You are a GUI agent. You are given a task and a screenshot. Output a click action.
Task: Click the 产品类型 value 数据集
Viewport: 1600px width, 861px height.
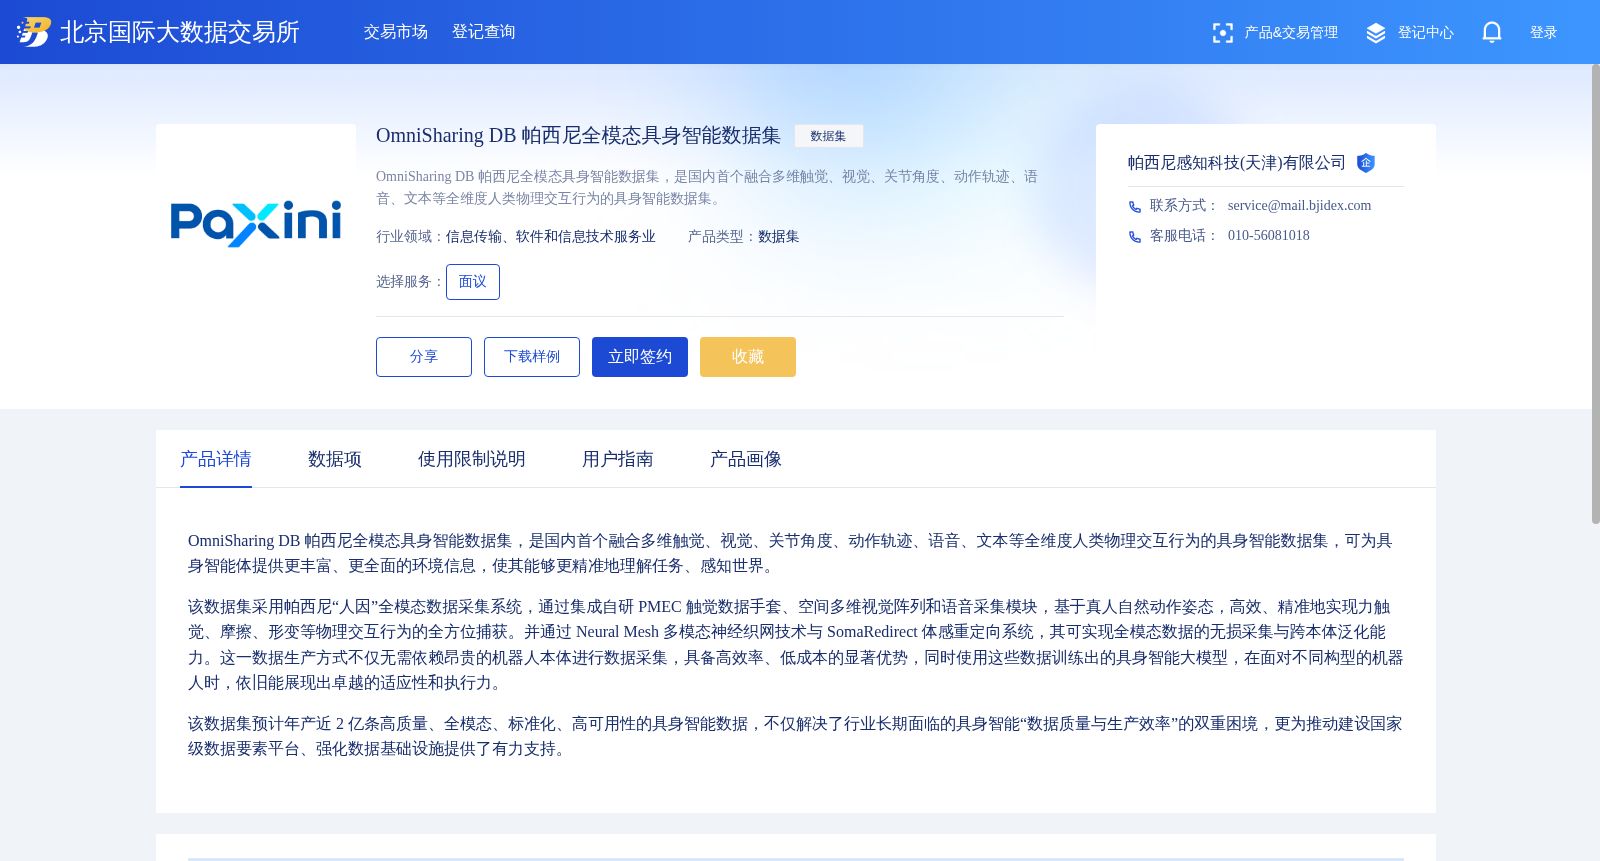(x=779, y=237)
